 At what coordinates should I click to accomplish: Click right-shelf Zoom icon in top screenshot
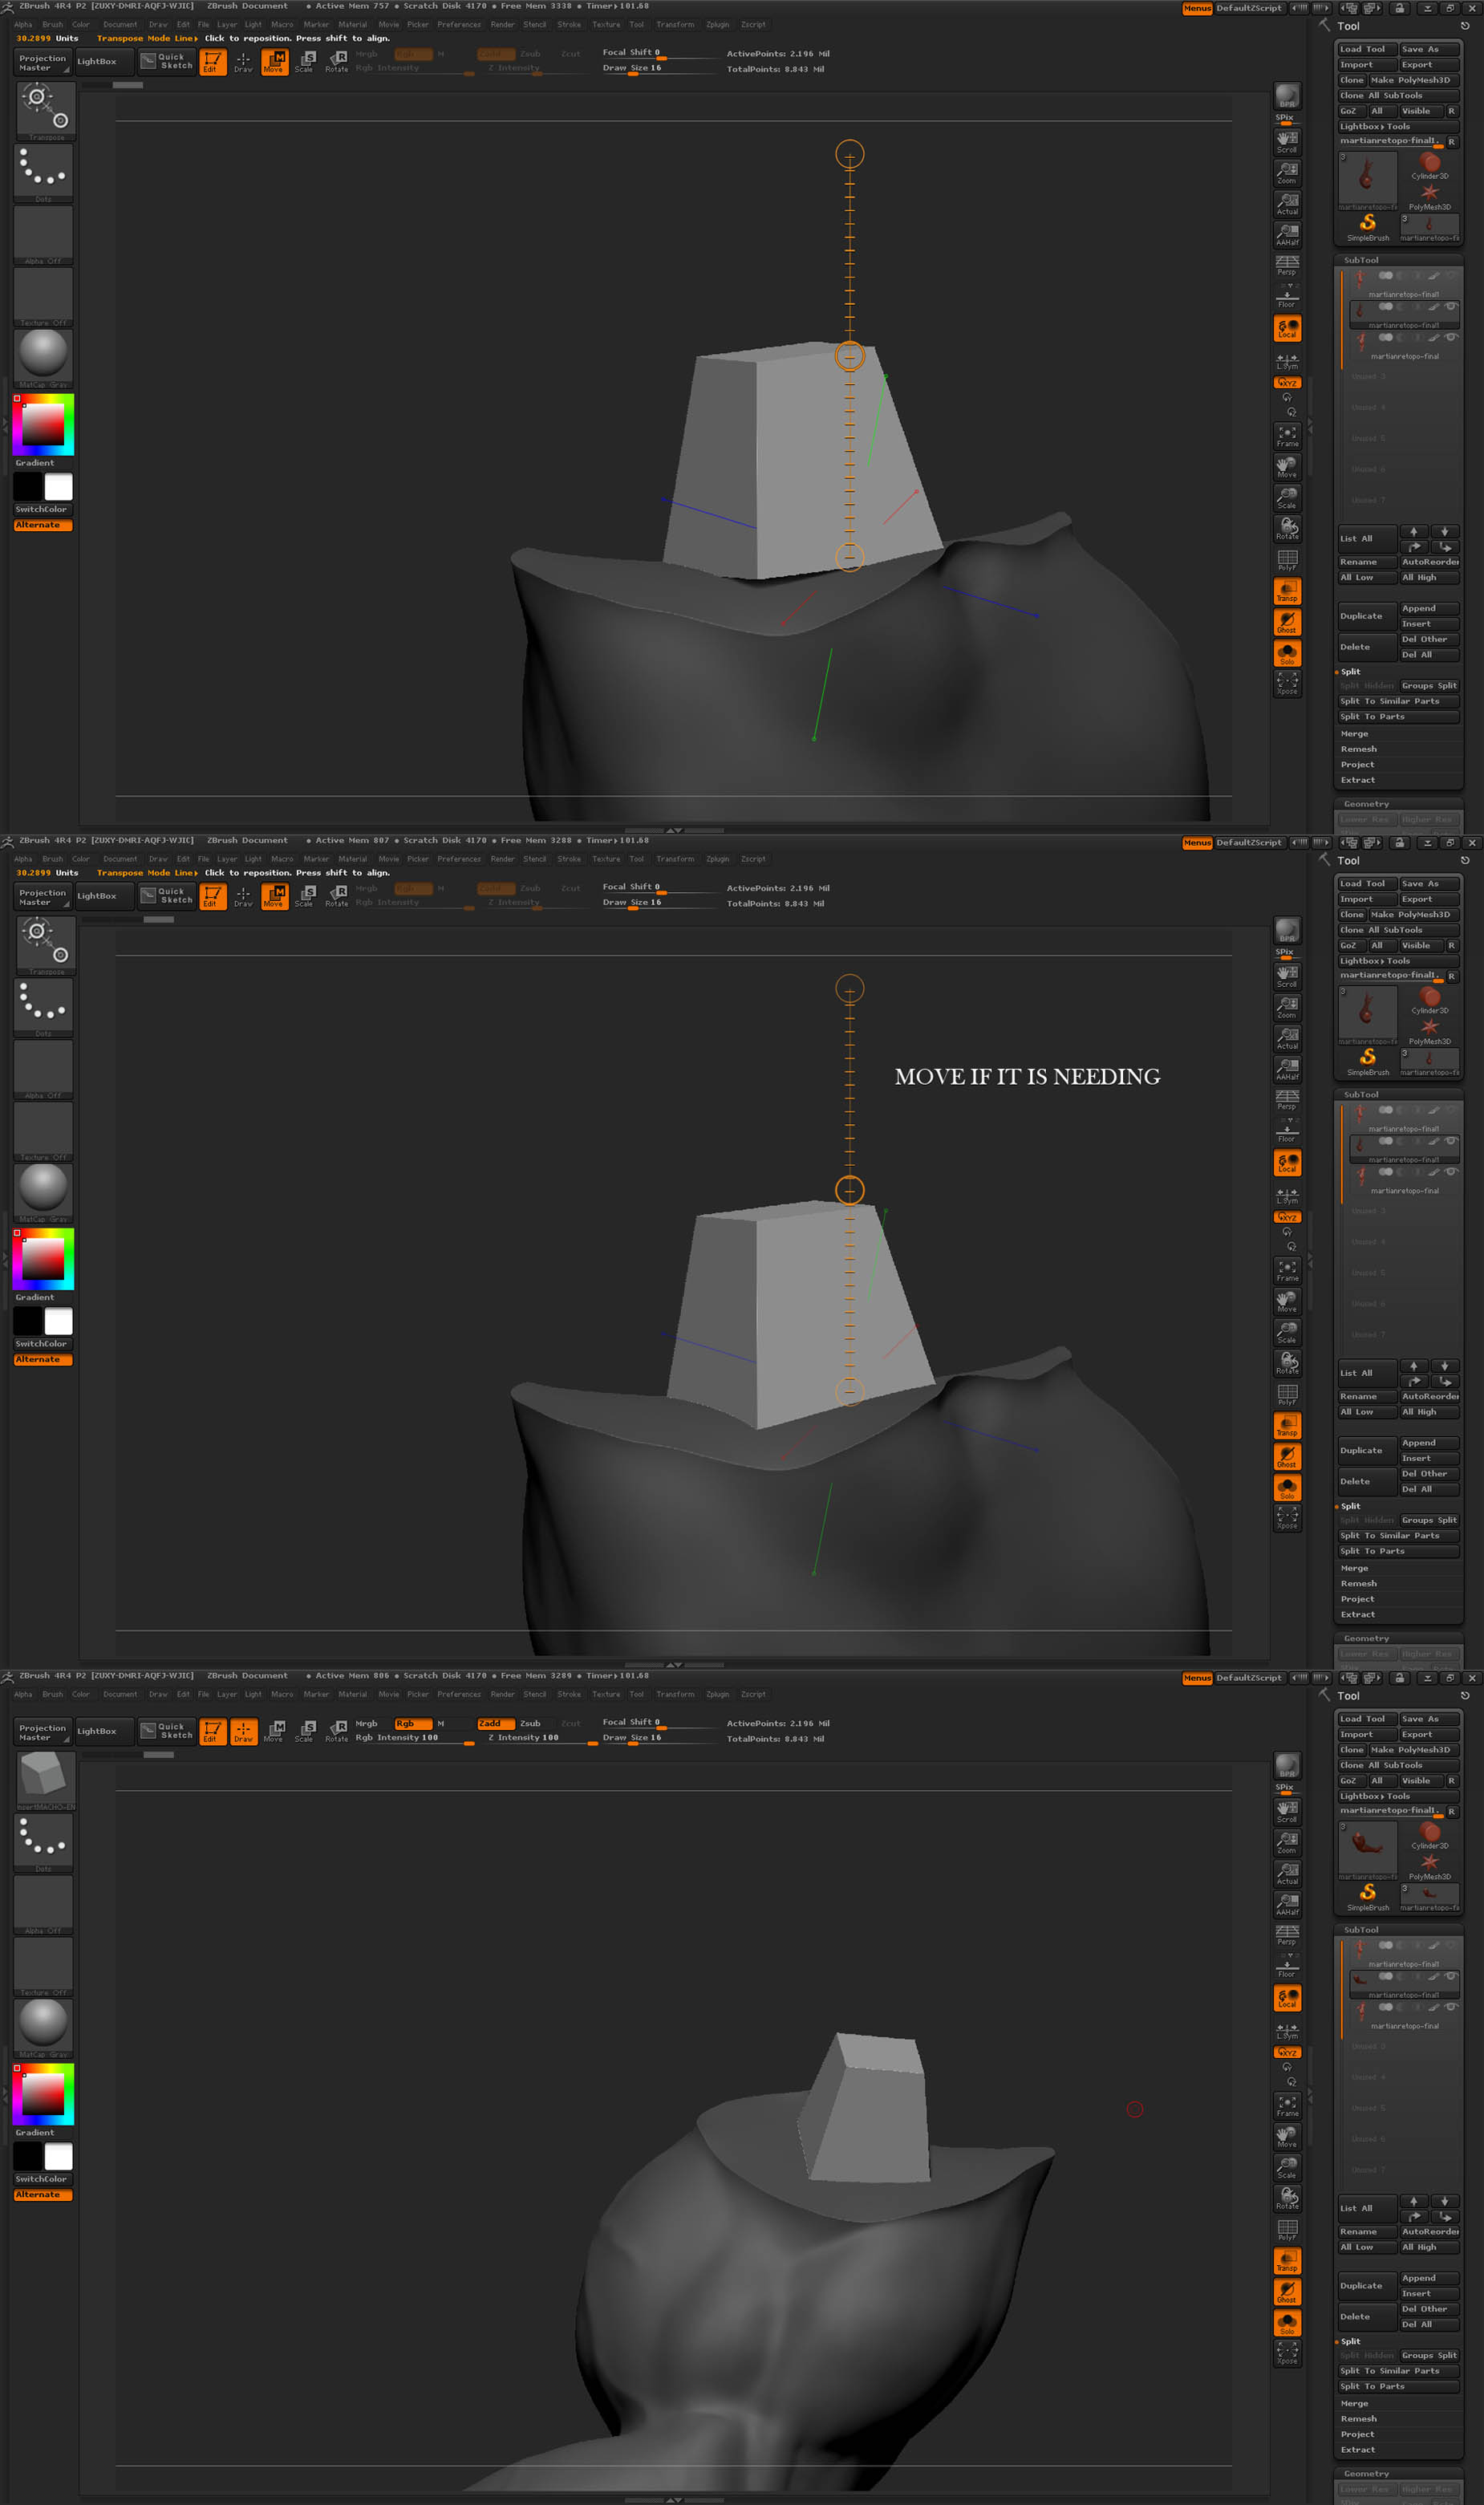point(1287,173)
